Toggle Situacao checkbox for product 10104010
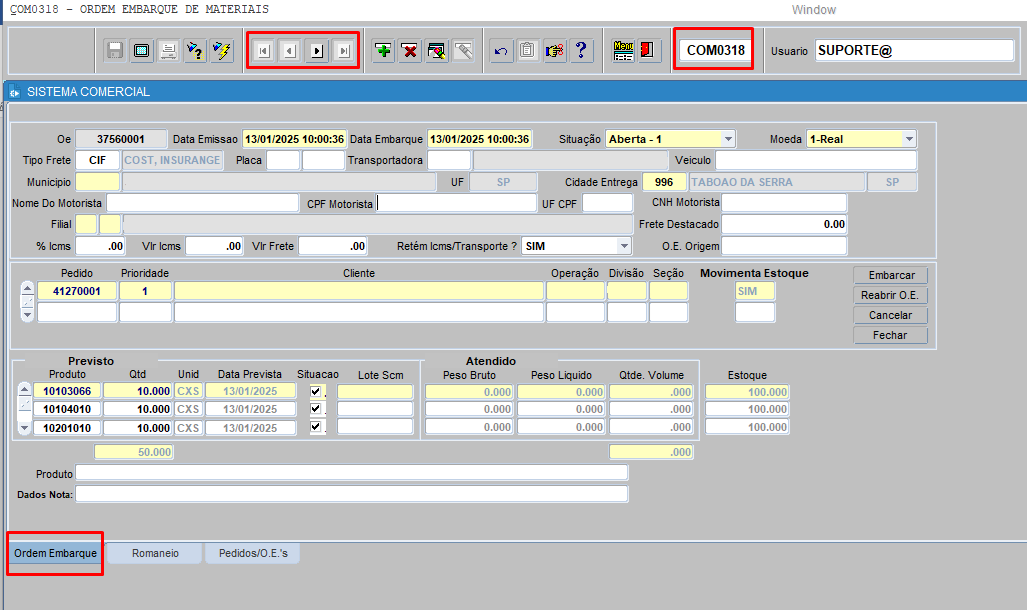1027x610 pixels. 316,409
